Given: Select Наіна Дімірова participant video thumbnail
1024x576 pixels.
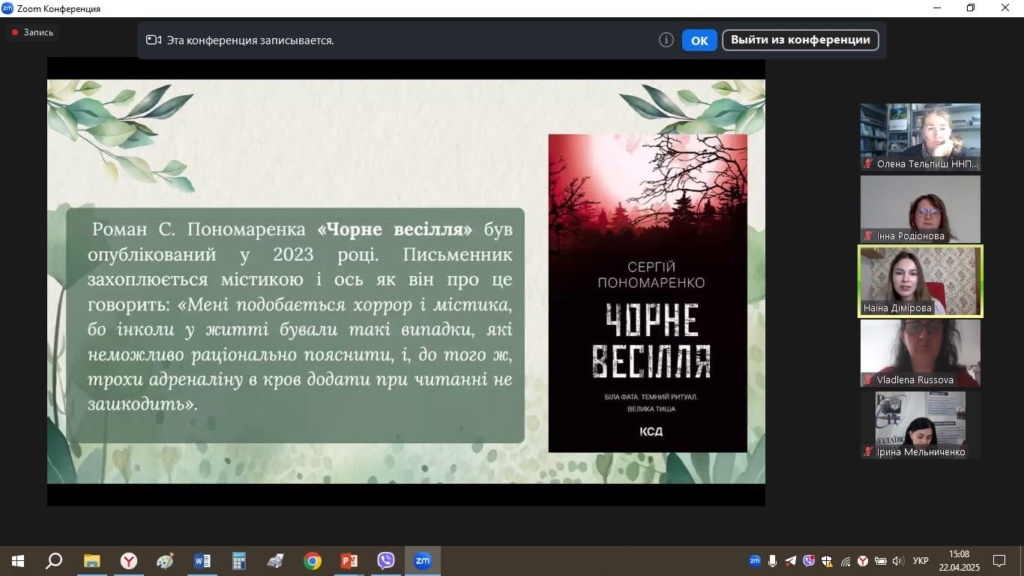Looking at the screenshot, I should [x=920, y=281].
